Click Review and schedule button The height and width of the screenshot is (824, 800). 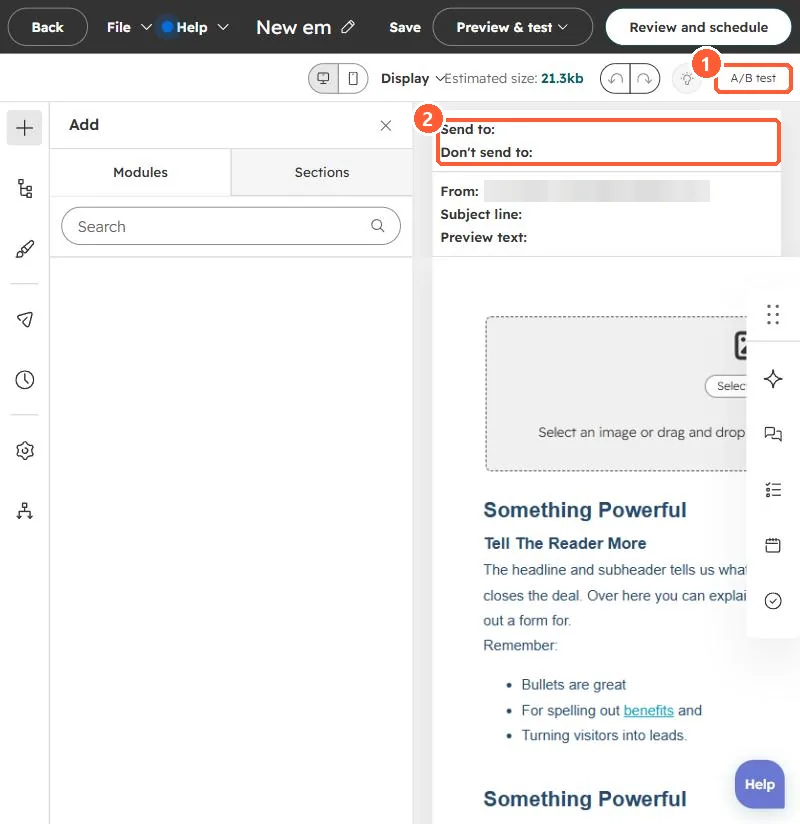(699, 27)
